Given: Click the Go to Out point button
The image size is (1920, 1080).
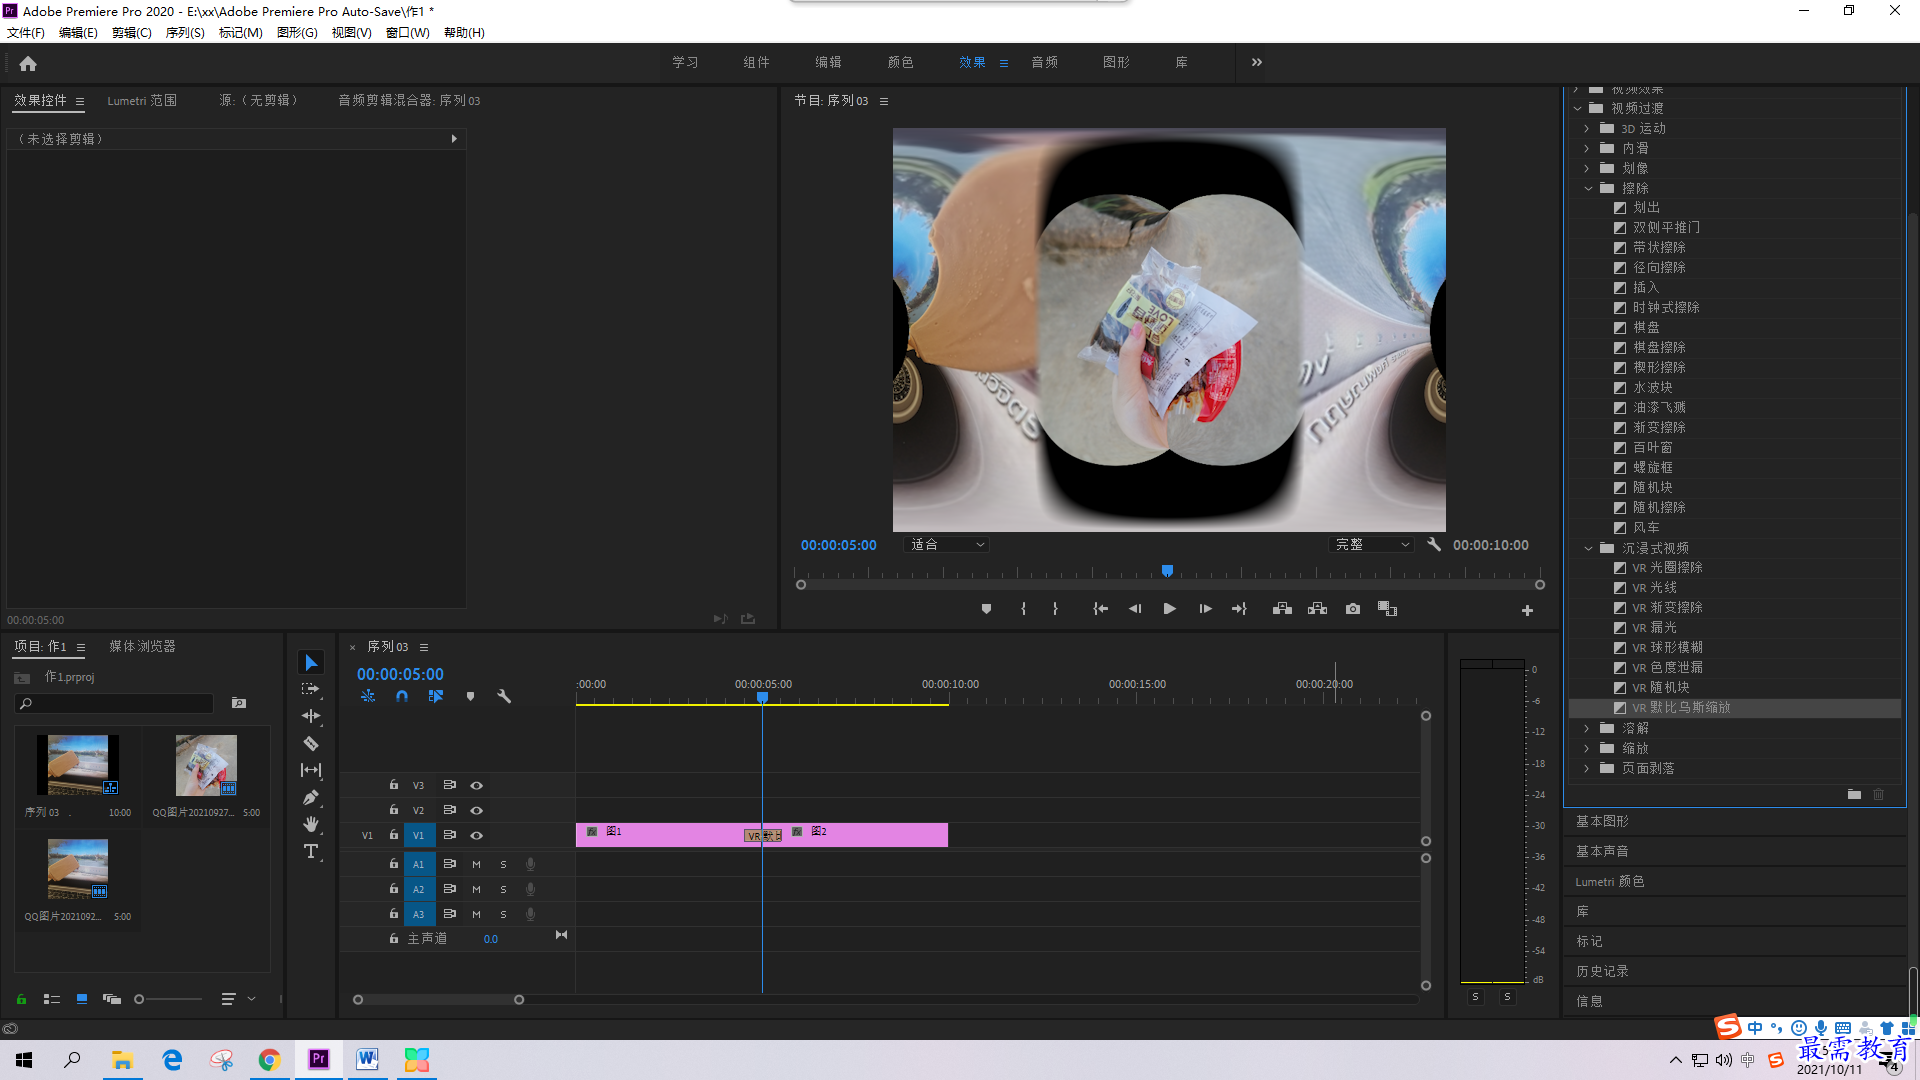Looking at the screenshot, I should click(1239, 609).
